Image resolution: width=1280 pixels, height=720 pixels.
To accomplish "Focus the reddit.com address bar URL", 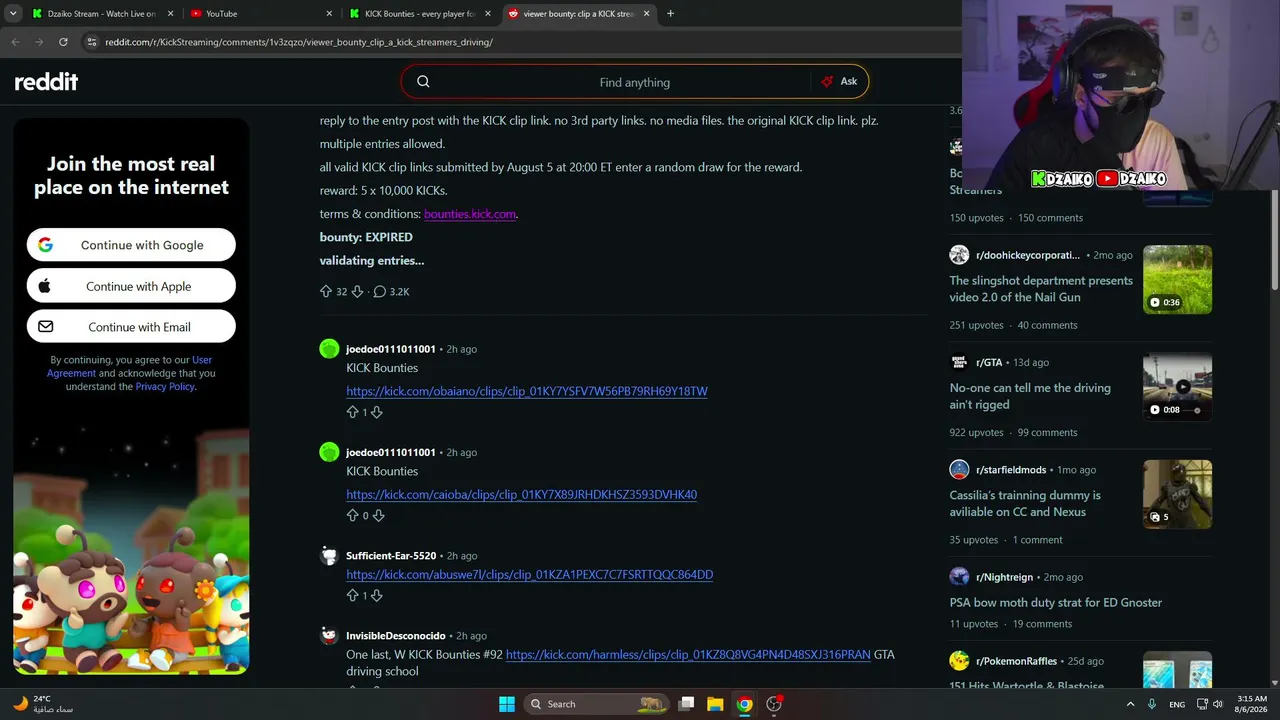I will click(299, 42).
